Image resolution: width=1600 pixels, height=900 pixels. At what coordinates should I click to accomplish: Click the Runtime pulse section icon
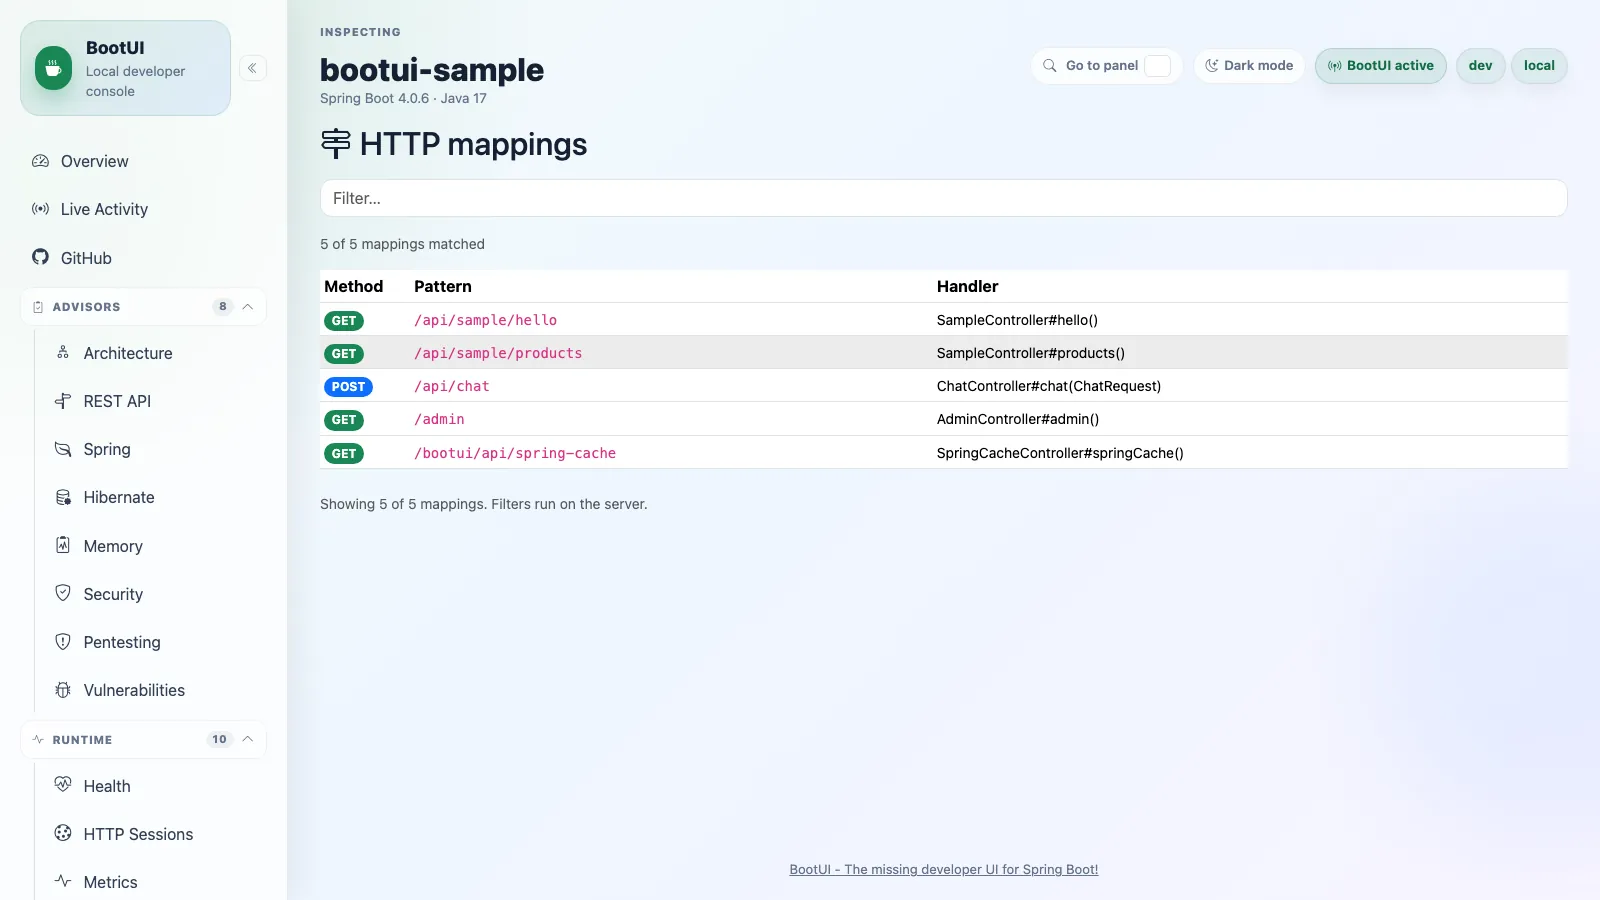pyautogui.click(x=38, y=740)
